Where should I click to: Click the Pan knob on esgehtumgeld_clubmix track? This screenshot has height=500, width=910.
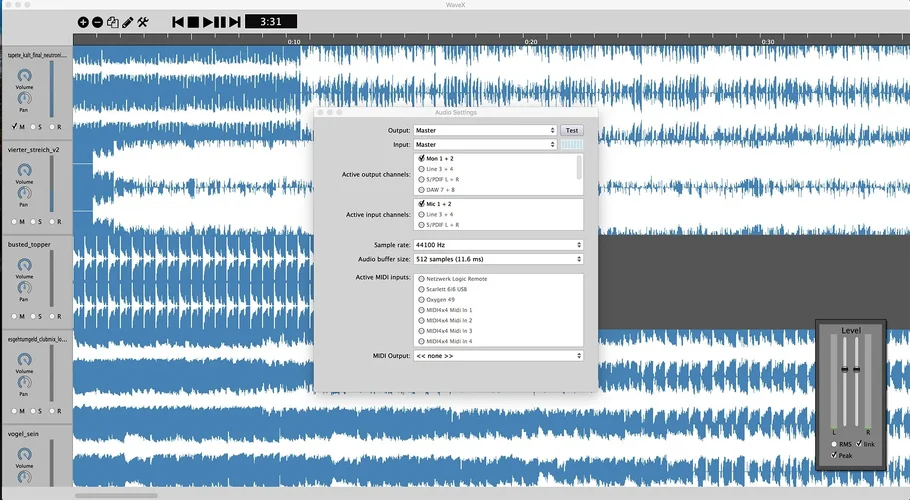tap(24, 382)
